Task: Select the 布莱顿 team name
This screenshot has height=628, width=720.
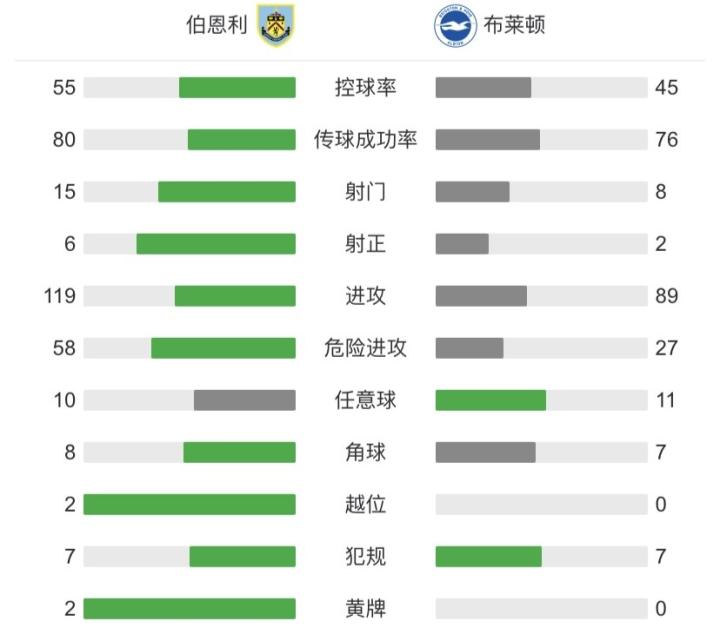Action: click(513, 26)
